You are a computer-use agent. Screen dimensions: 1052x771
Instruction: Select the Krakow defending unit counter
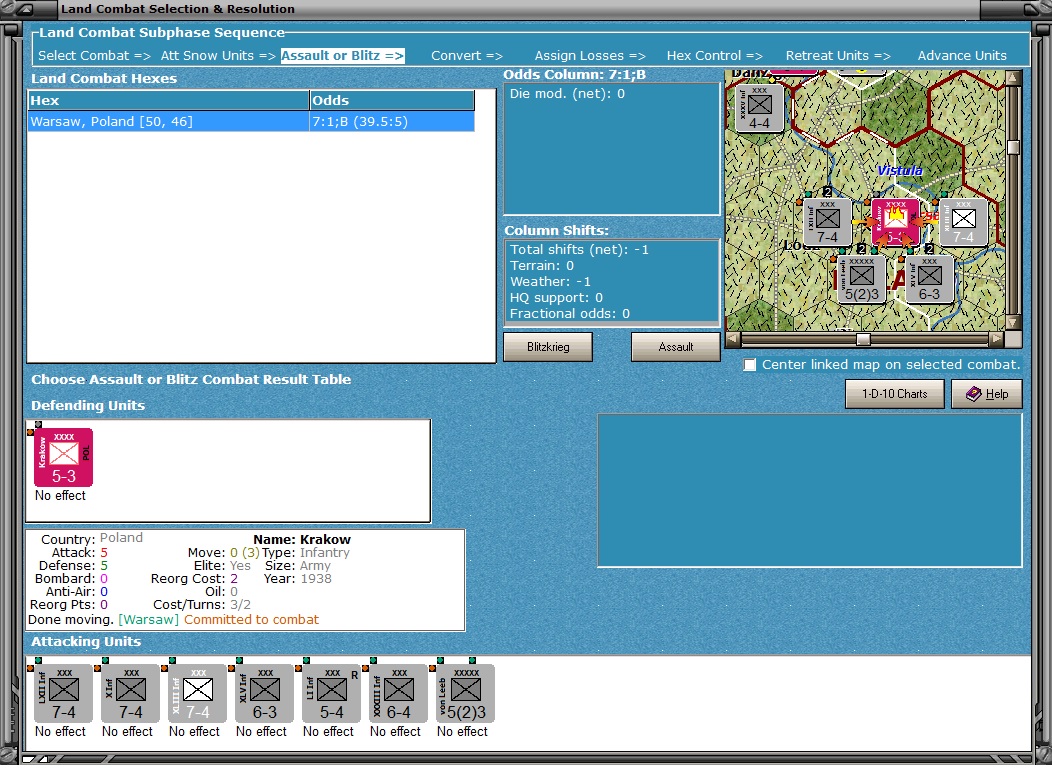point(62,456)
